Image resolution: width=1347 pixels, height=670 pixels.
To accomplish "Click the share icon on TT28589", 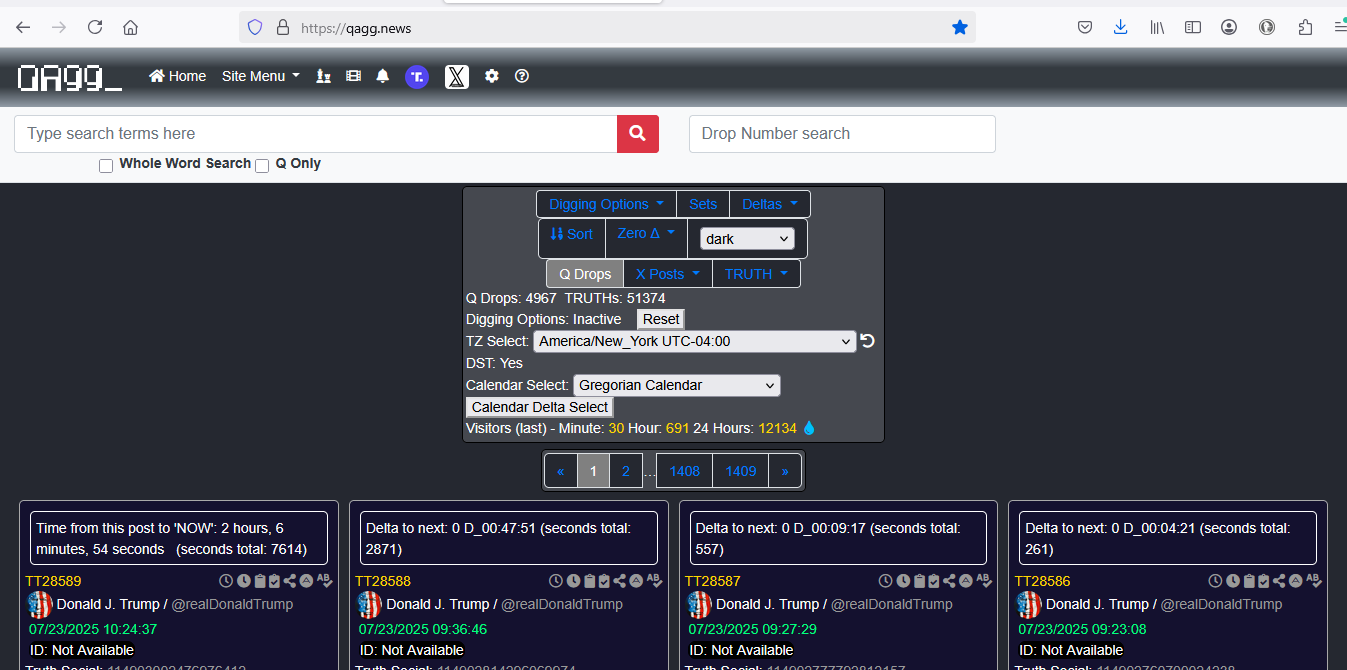I will coord(290,581).
